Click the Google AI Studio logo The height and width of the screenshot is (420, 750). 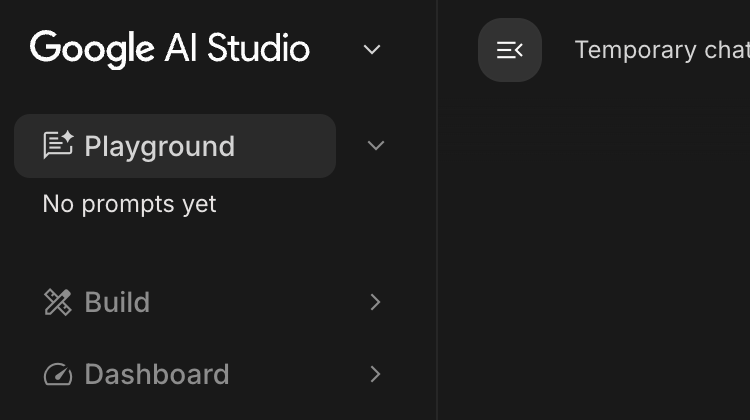coord(170,48)
